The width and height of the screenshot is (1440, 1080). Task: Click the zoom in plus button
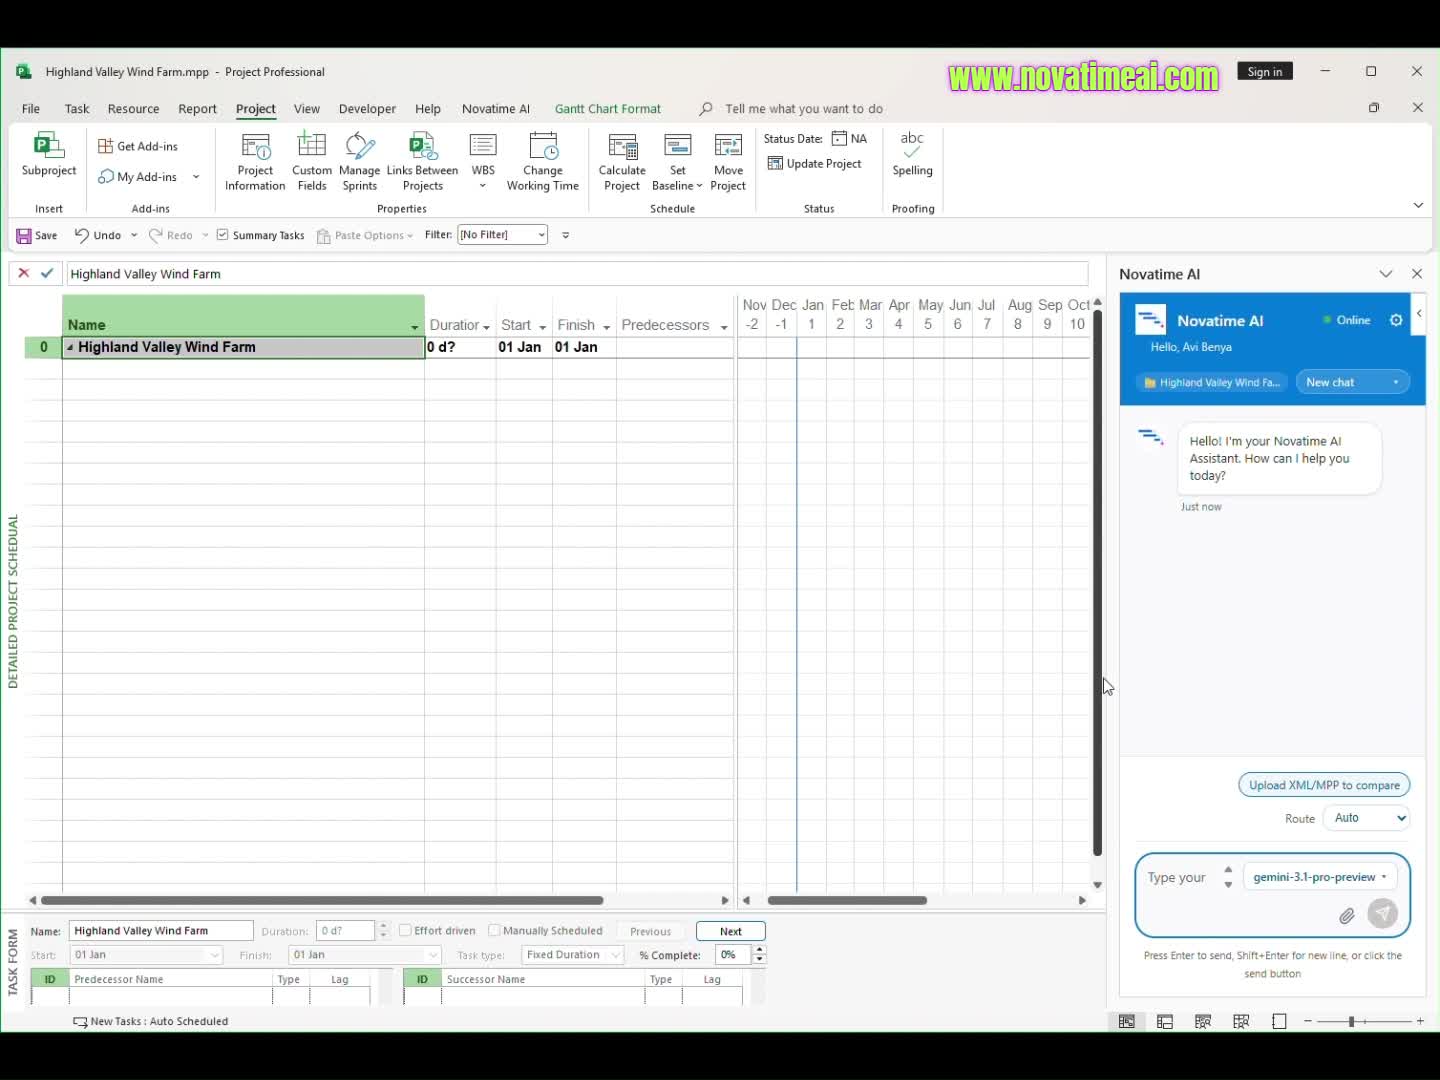pyautogui.click(x=1420, y=1021)
